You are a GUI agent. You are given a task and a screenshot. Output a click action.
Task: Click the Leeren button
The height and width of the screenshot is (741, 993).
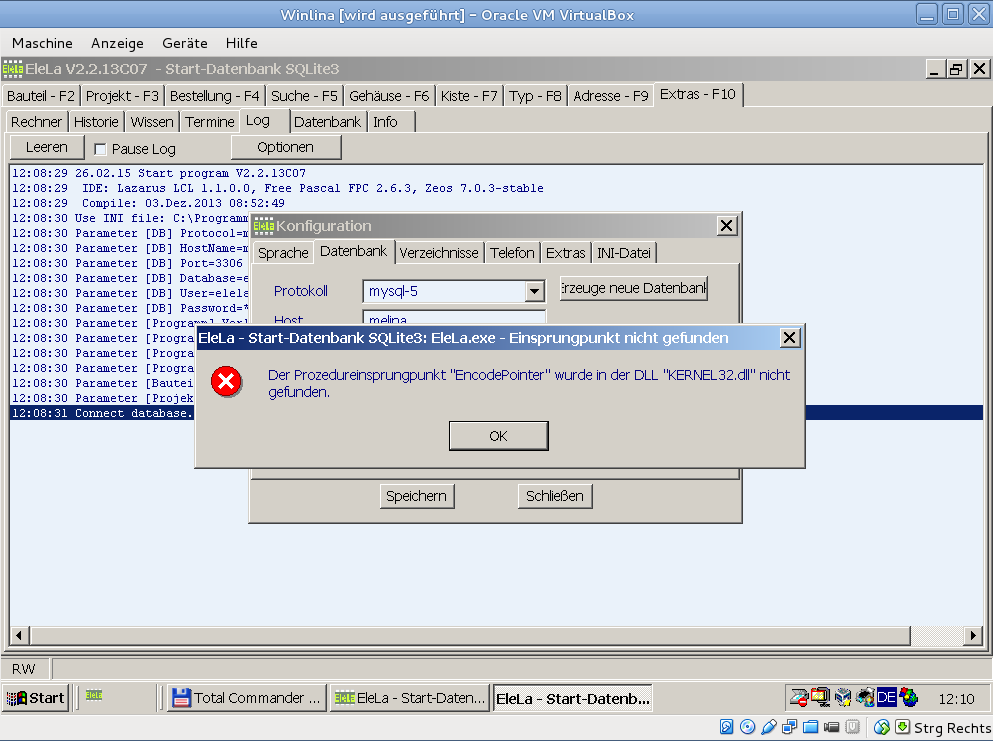point(47,148)
